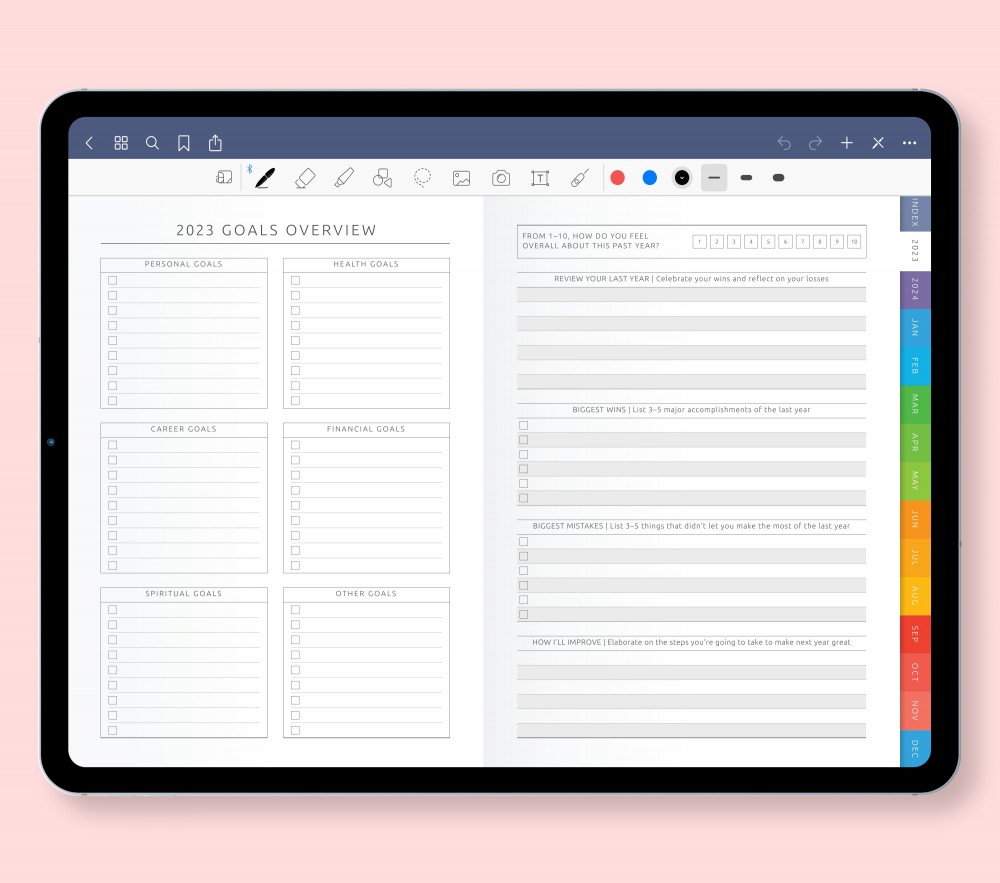Open the INDEX side tab
The width and height of the screenshot is (1000, 883).
tap(915, 213)
